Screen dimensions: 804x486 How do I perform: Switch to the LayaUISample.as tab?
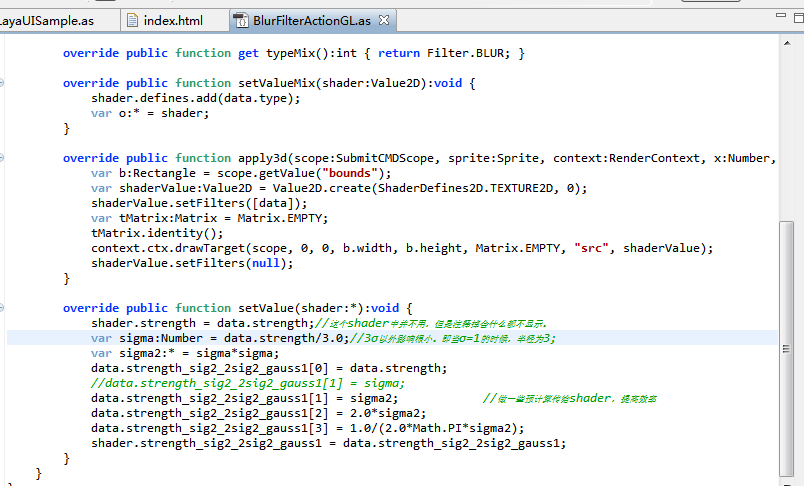point(48,20)
